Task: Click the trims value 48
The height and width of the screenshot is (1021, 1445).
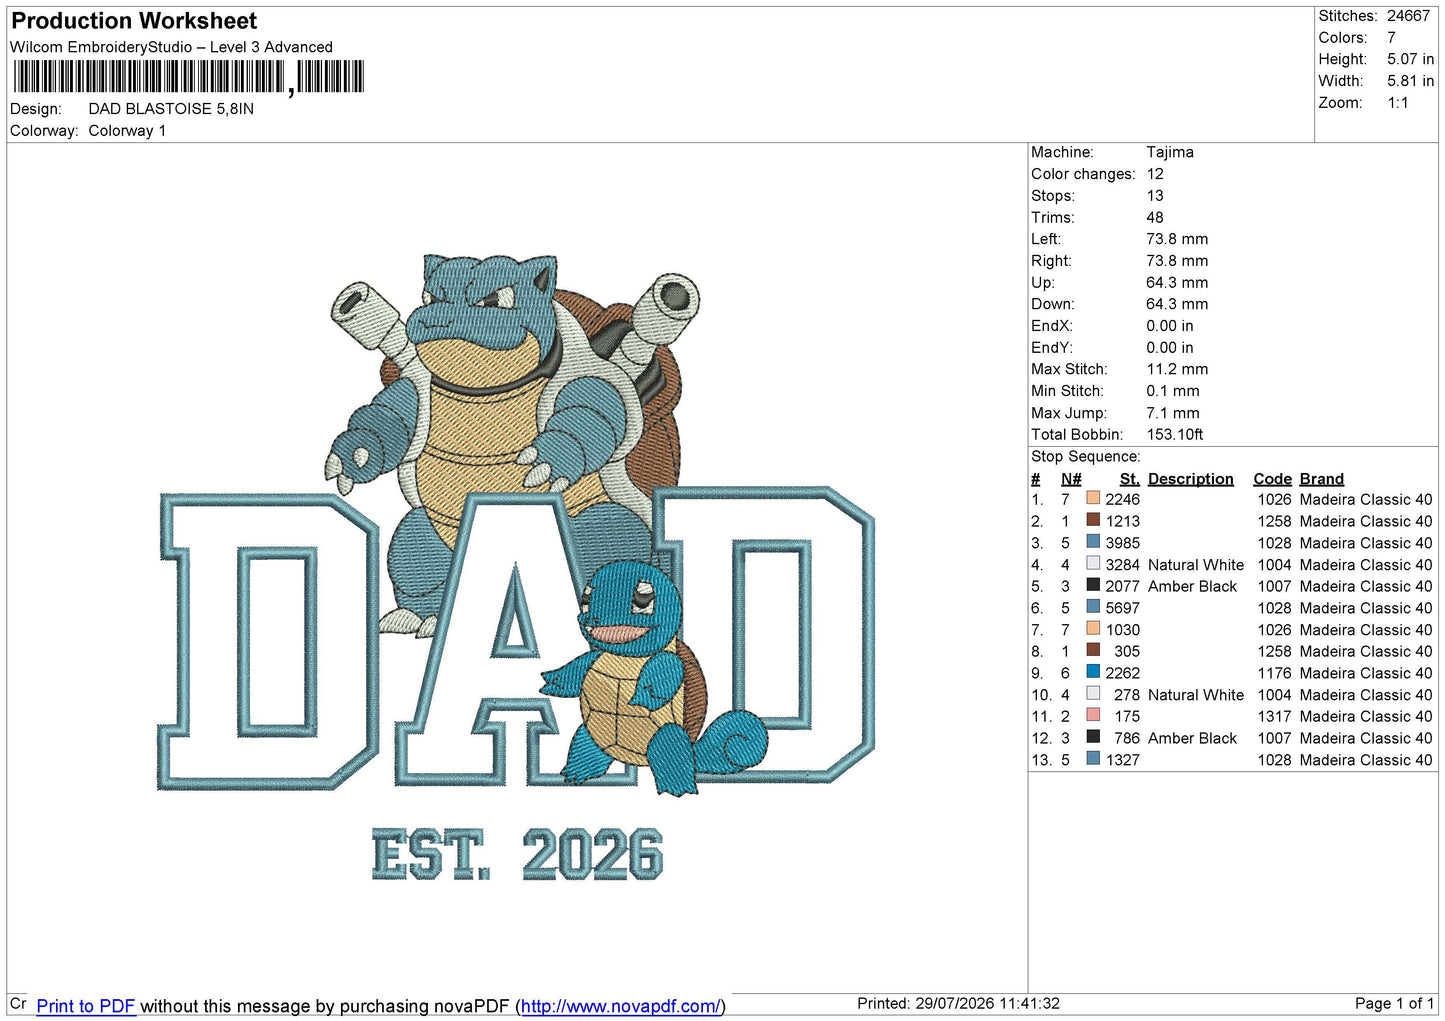Action: pos(1155,217)
